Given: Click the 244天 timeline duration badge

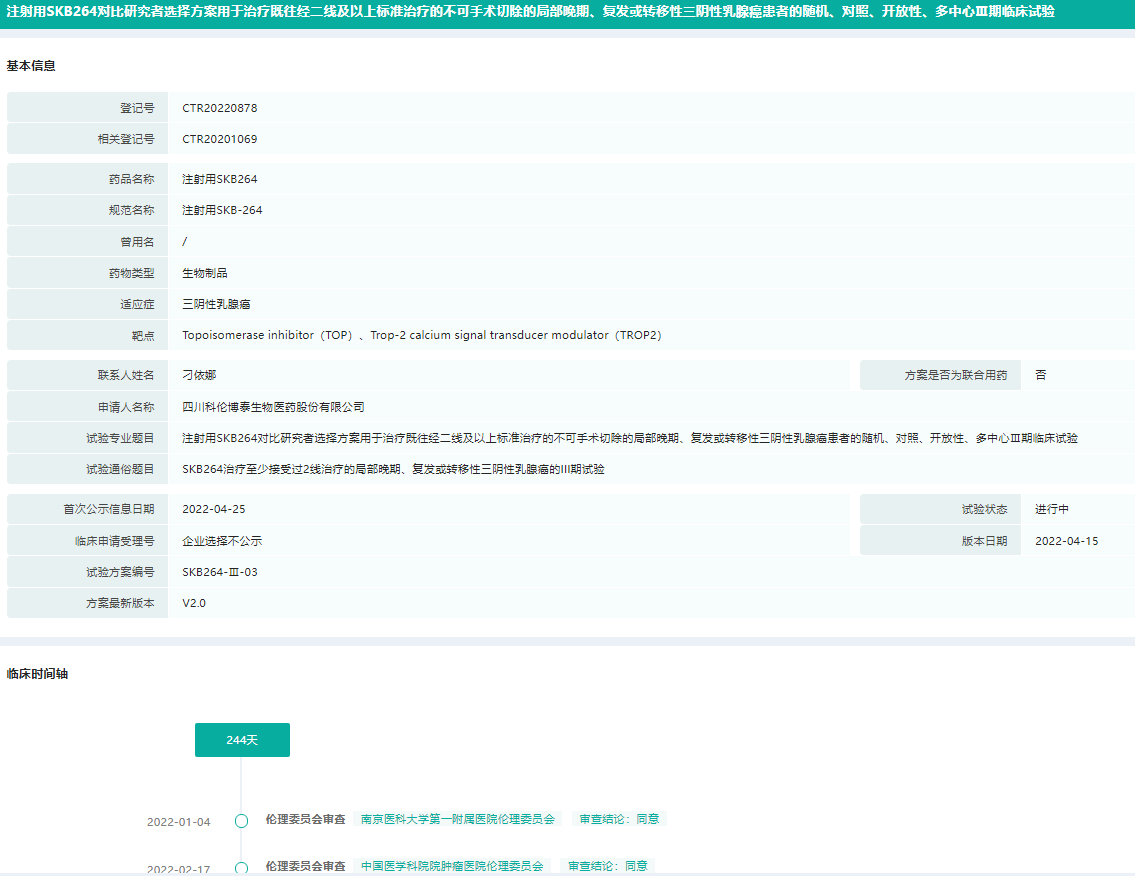Looking at the screenshot, I should (x=242, y=740).
